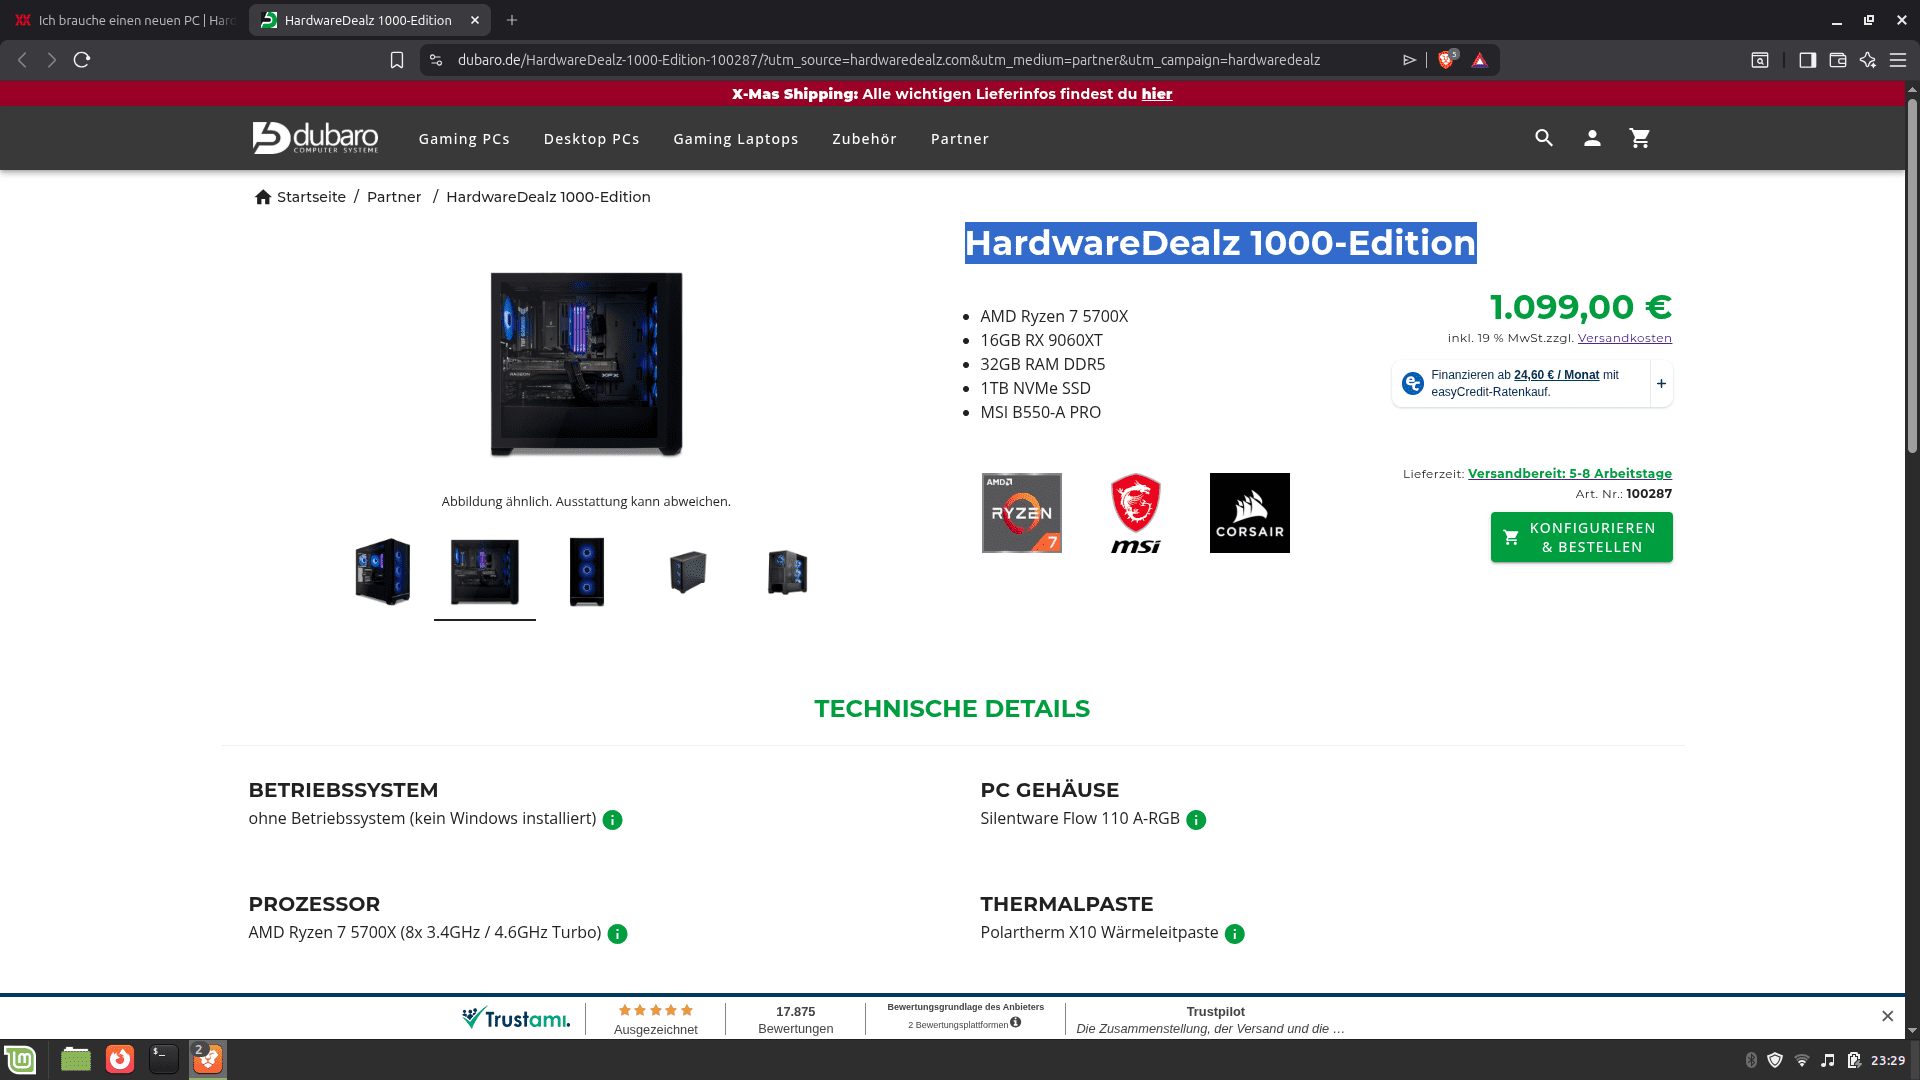Open the Zubehör menu item
The image size is (1920, 1080).
864,139
